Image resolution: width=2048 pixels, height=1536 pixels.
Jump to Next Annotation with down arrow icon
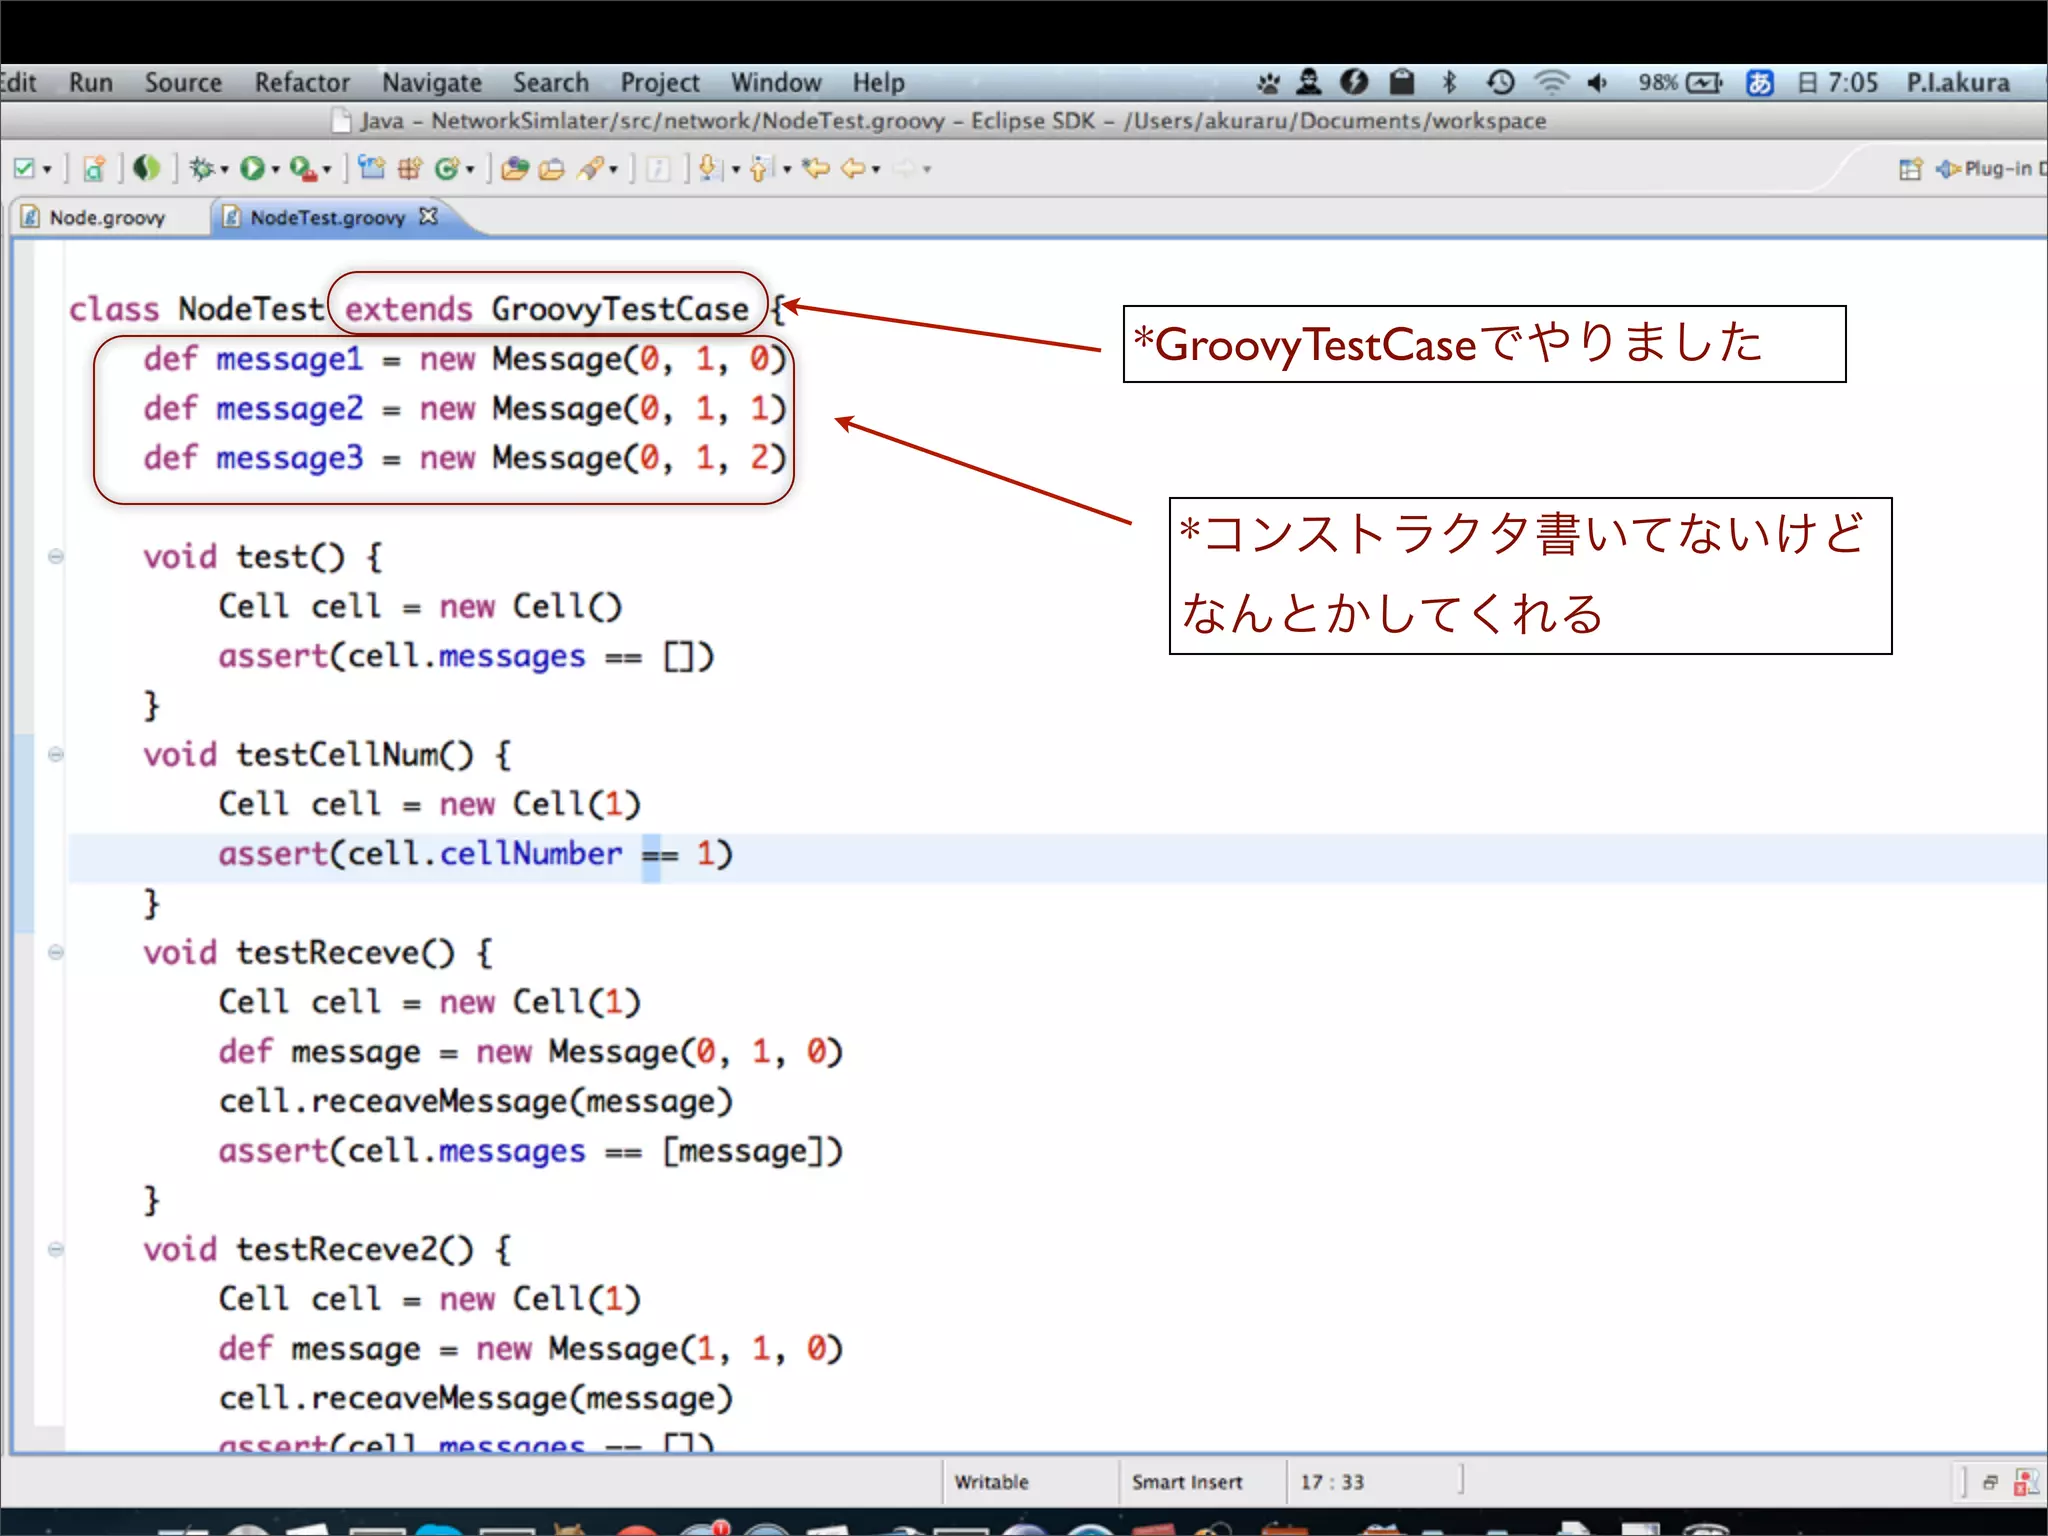[x=709, y=169]
